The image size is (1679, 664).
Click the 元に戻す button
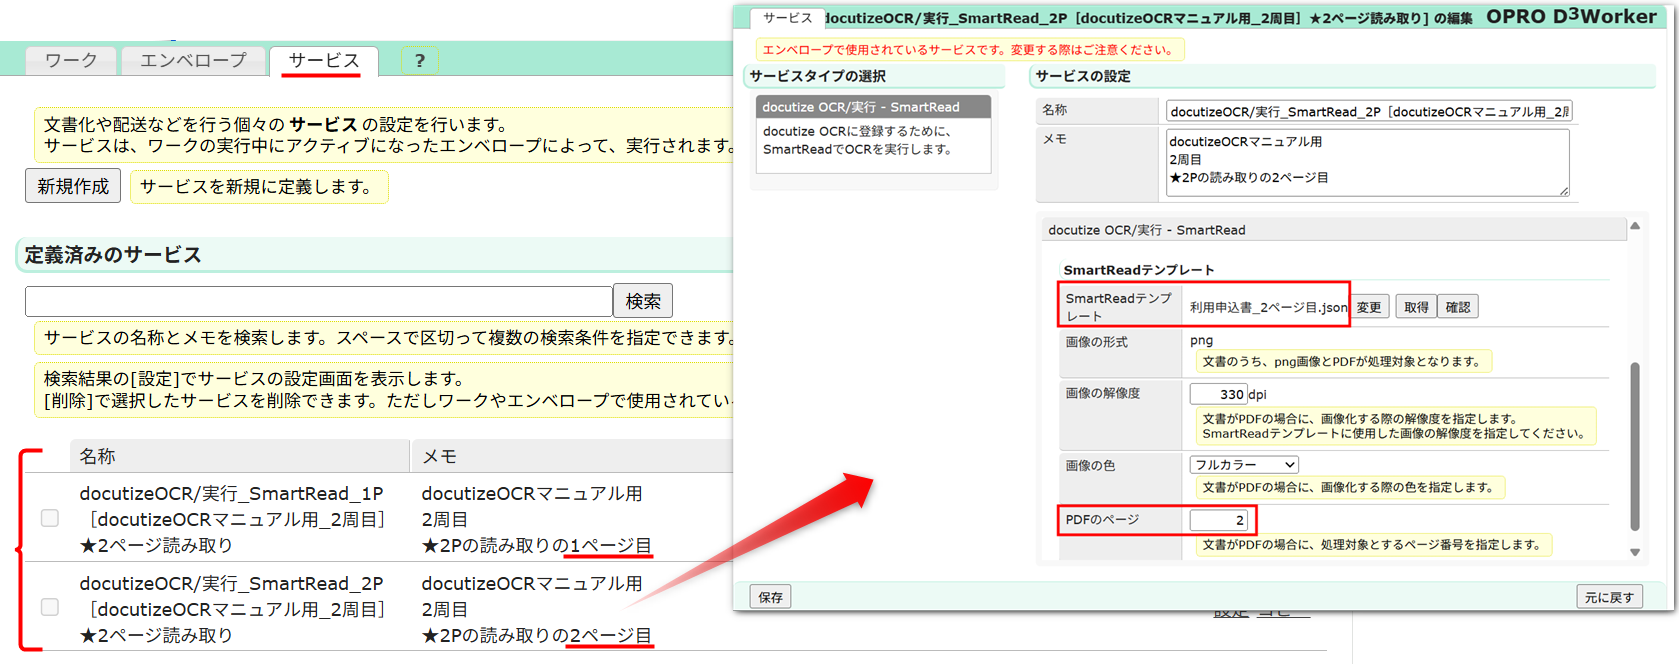click(x=1609, y=597)
